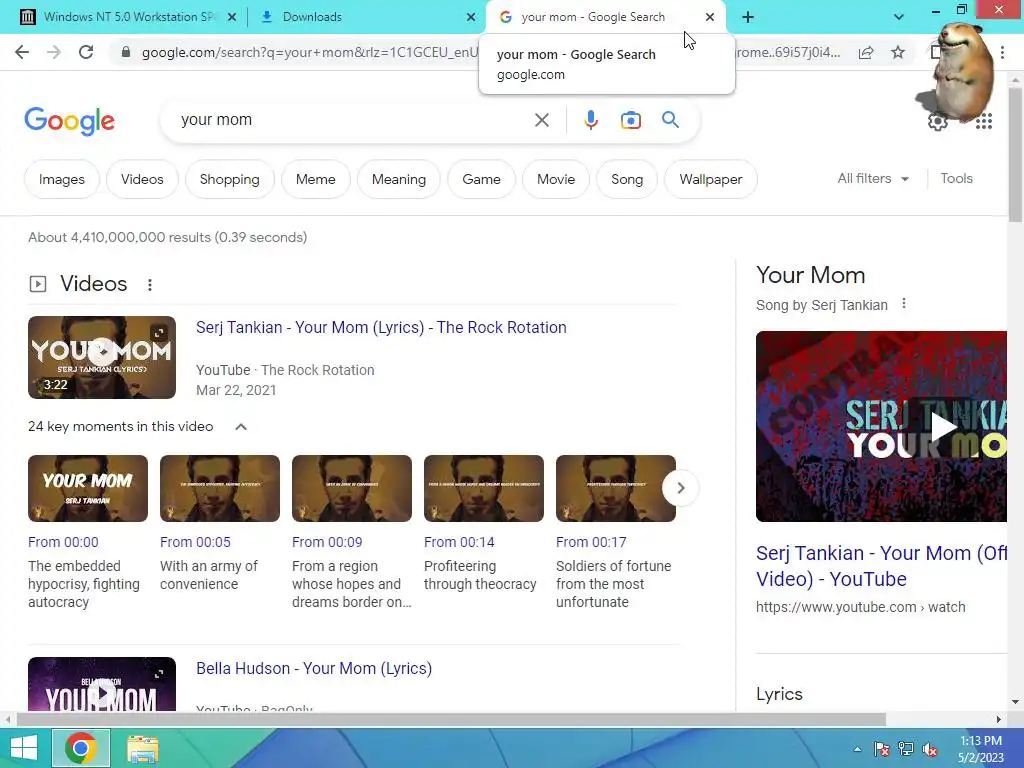Show next key moments with arrow
The width and height of the screenshot is (1024, 768).
[680, 488]
